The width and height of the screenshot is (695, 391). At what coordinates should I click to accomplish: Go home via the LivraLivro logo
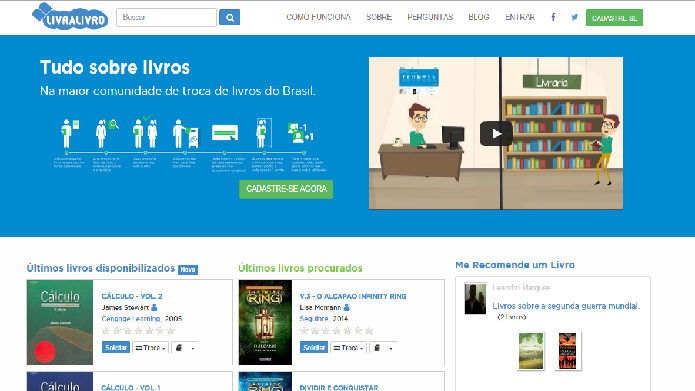[x=70, y=16]
